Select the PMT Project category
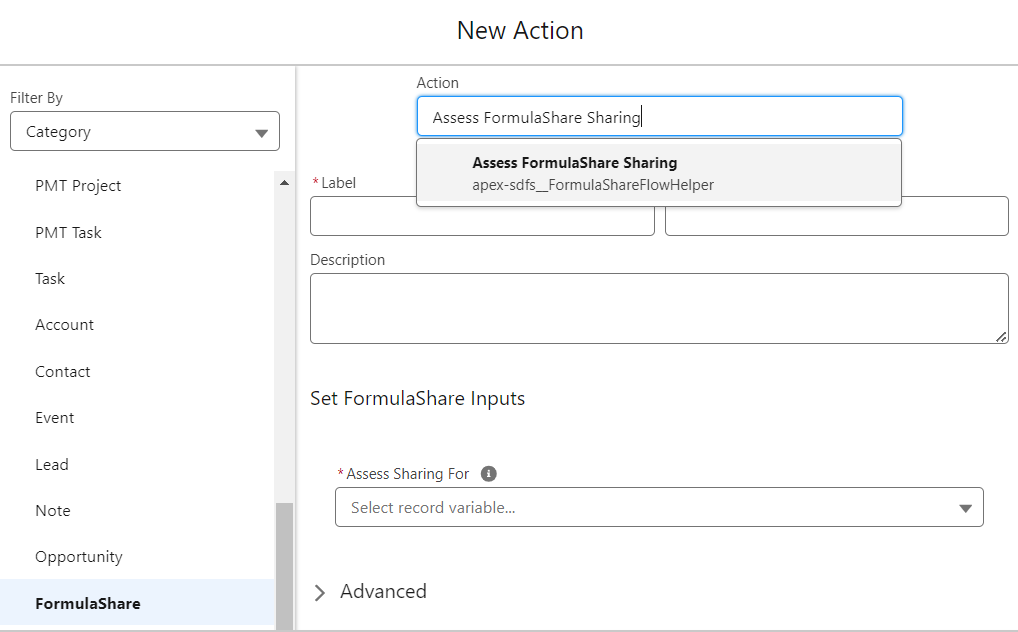Image resolution: width=1018 pixels, height=632 pixels. tap(77, 185)
